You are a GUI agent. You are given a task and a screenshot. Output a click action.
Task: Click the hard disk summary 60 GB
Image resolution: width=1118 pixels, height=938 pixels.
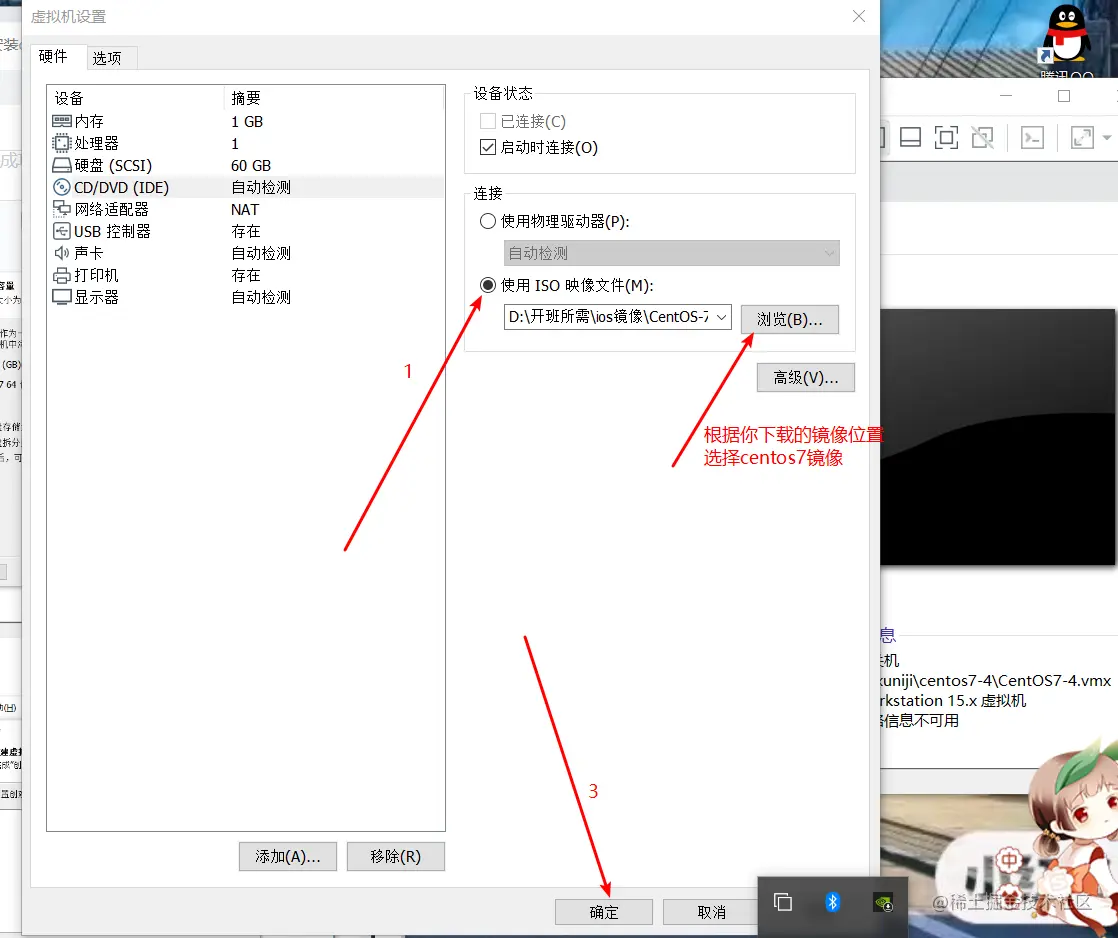251,165
